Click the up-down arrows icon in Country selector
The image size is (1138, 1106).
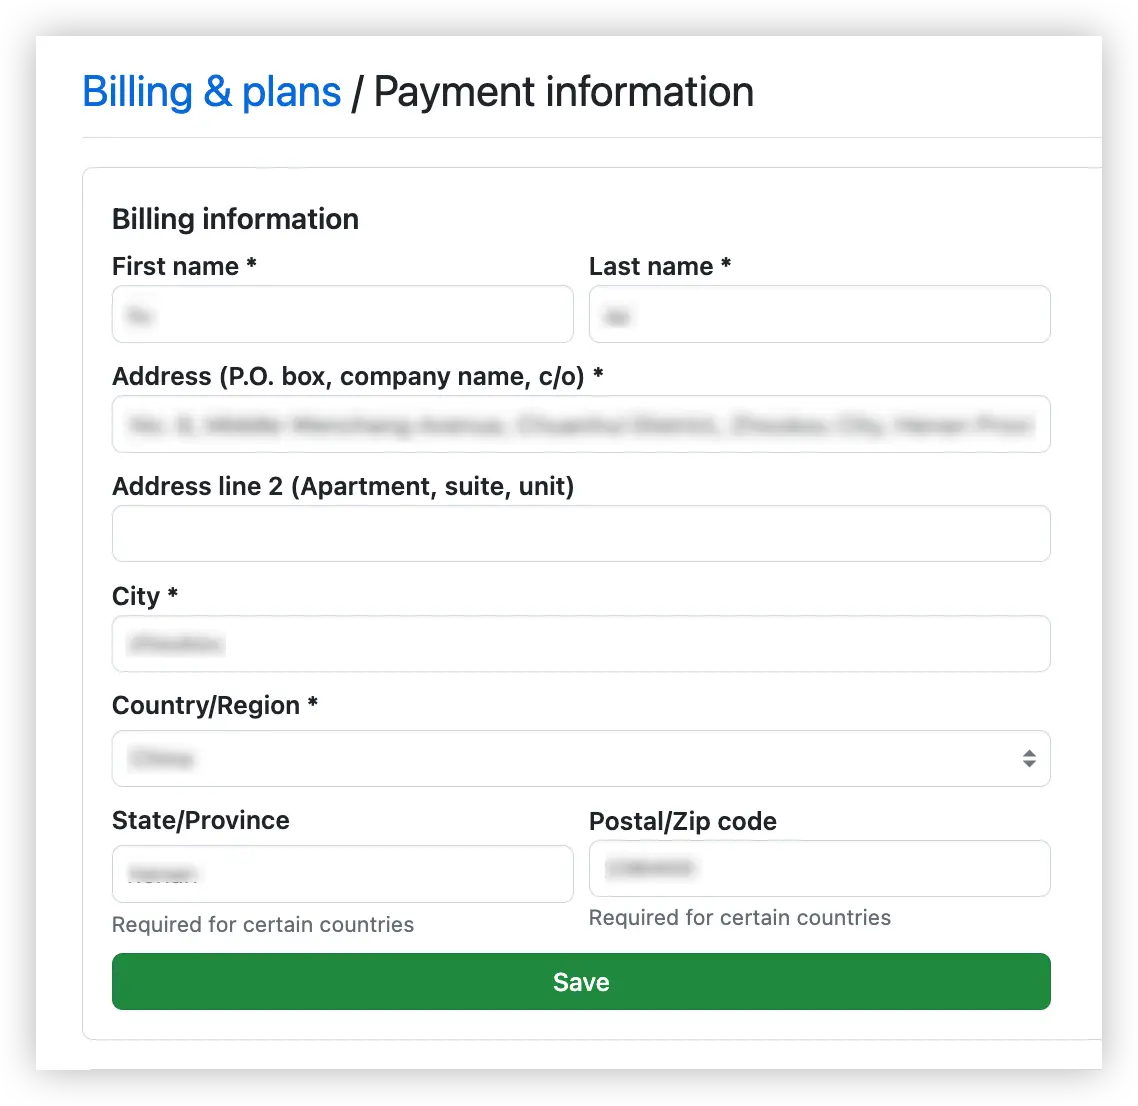point(1028,758)
